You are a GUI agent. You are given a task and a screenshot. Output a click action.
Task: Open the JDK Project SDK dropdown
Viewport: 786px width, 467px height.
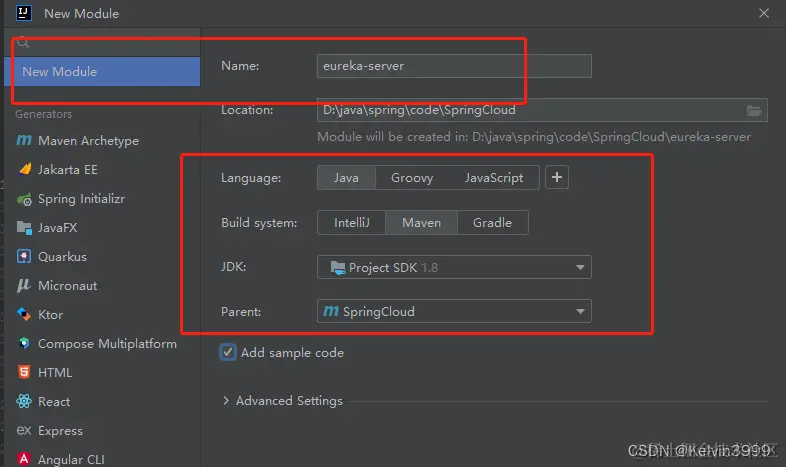click(454, 267)
